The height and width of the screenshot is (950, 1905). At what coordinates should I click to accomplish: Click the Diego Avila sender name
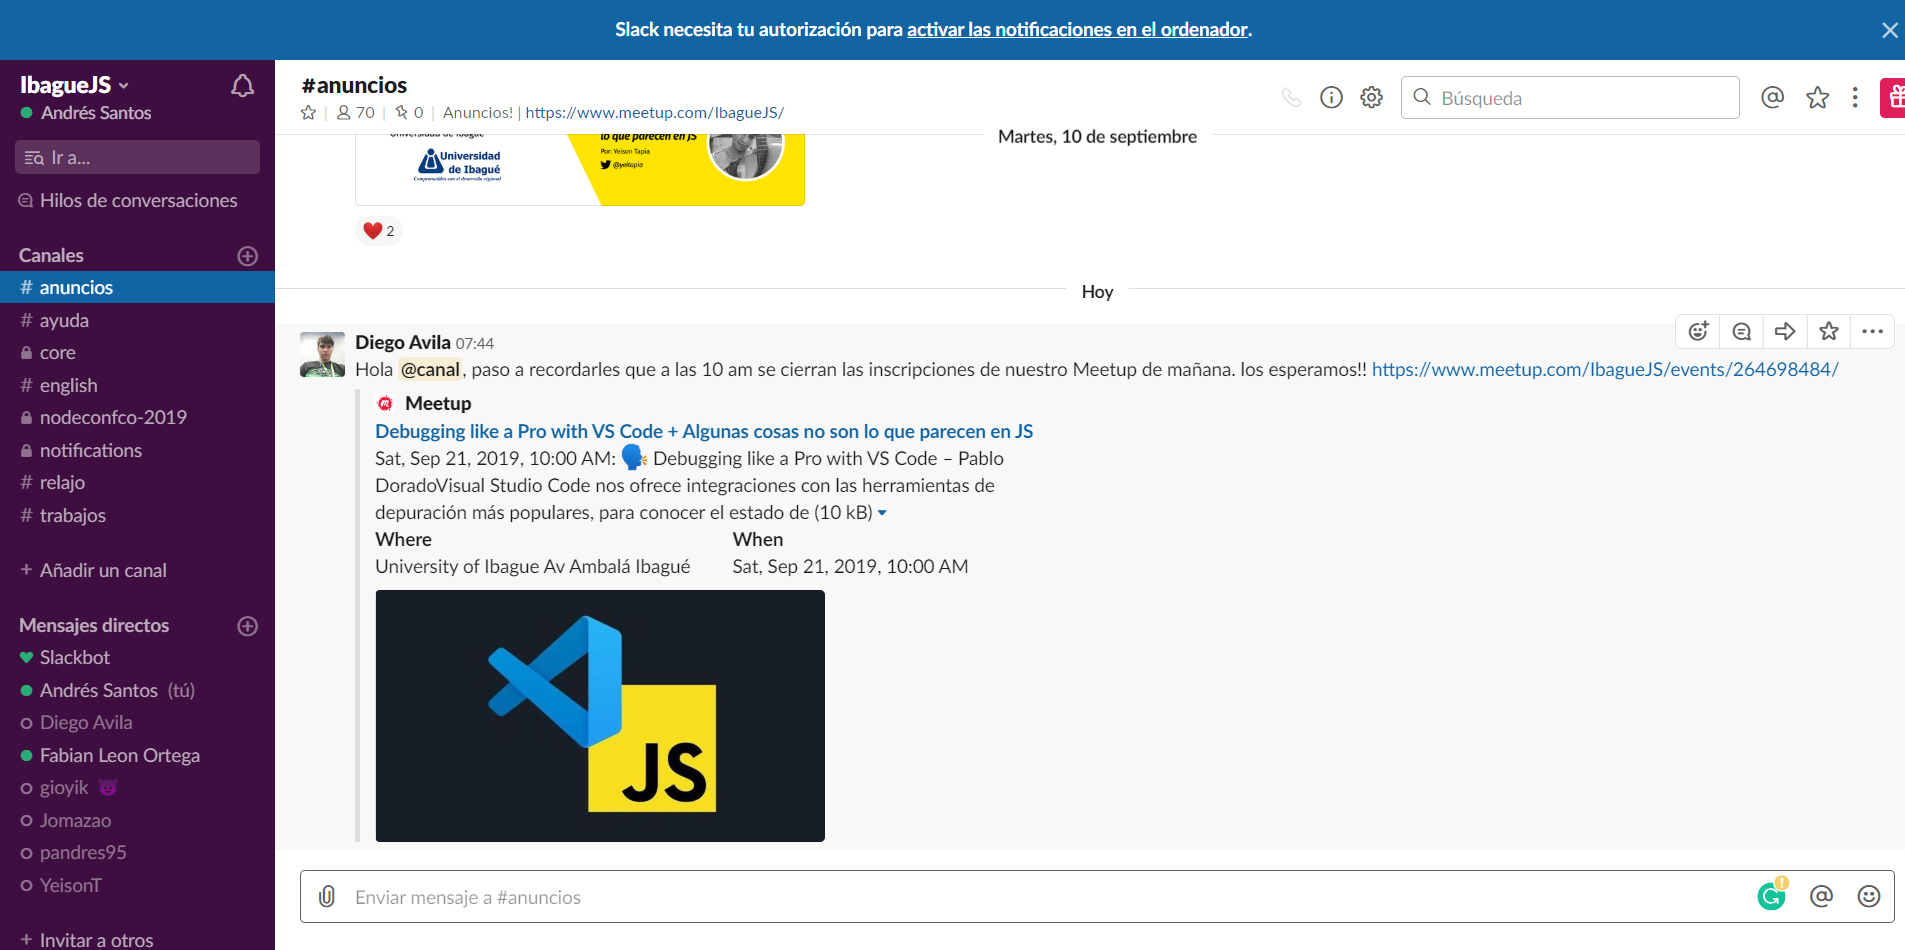pos(403,342)
